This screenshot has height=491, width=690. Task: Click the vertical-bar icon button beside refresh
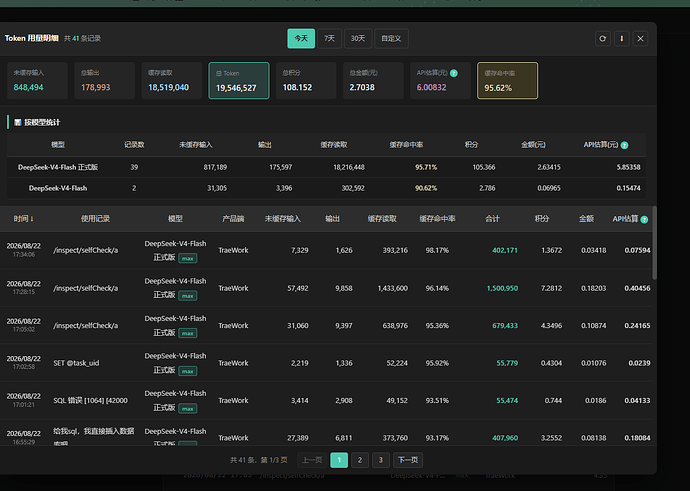click(621, 39)
